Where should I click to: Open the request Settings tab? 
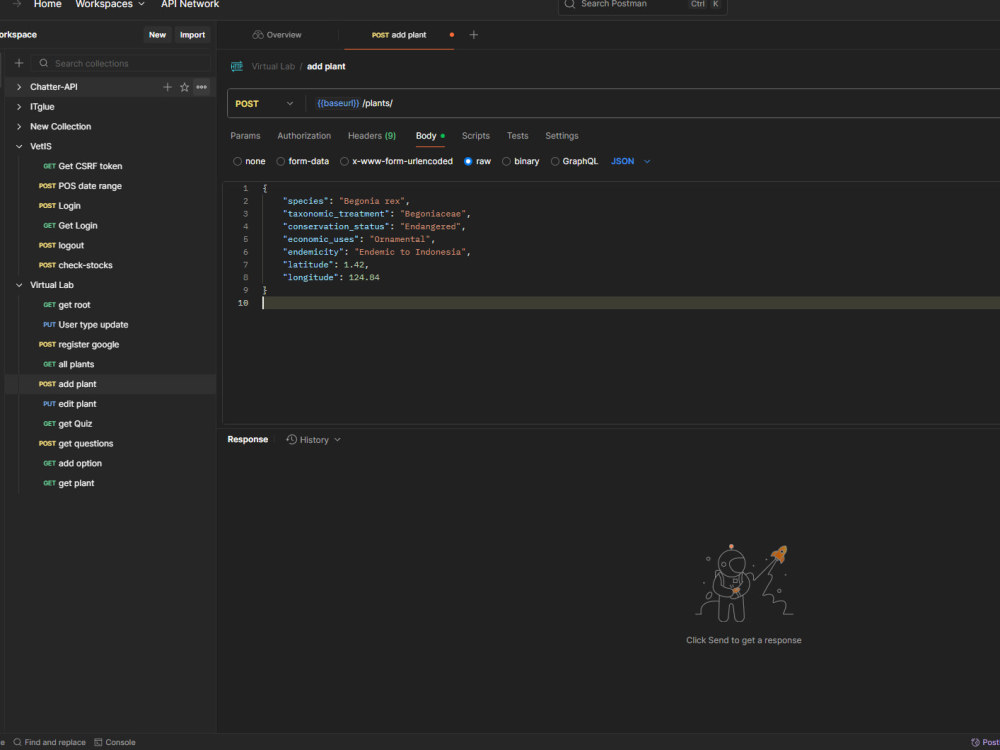tap(562, 136)
